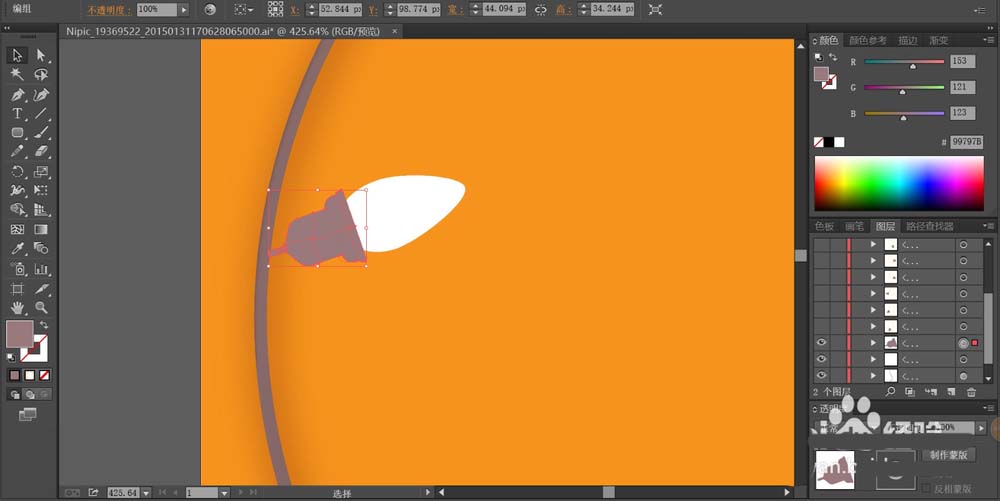The image size is (1000, 501).
Task: Select the Type tool
Action: (17, 114)
